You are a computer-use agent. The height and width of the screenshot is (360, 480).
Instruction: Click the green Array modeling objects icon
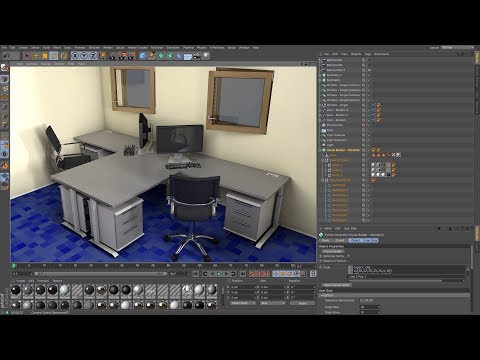coord(170,56)
